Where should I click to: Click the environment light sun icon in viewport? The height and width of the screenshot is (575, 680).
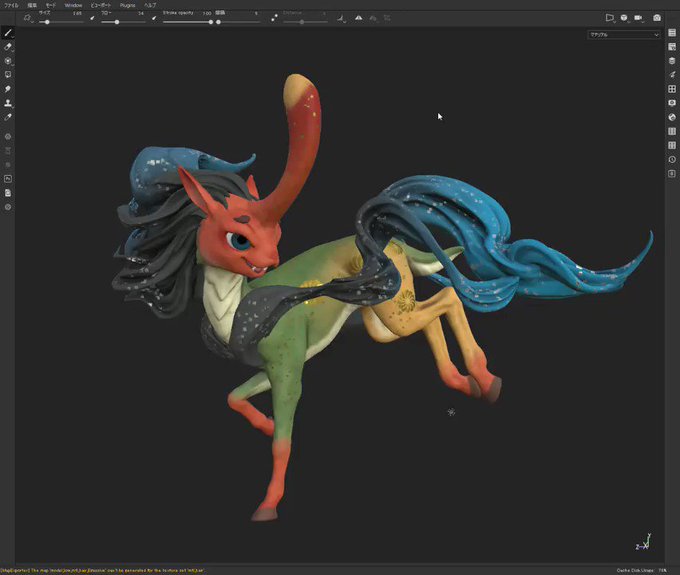click(x=451, y=412)
